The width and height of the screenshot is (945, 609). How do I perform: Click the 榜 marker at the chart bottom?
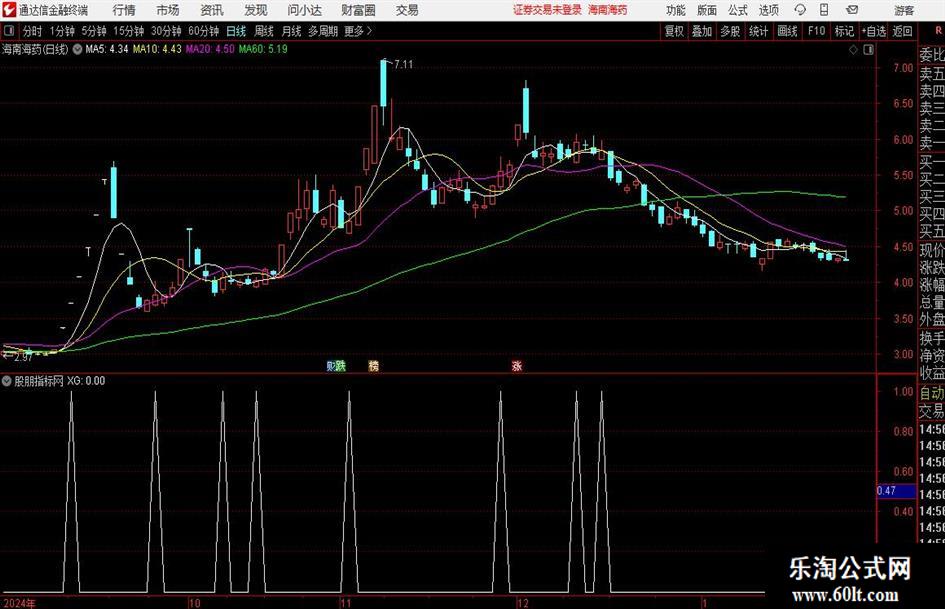pyautogui.click(x=374, y=365)
